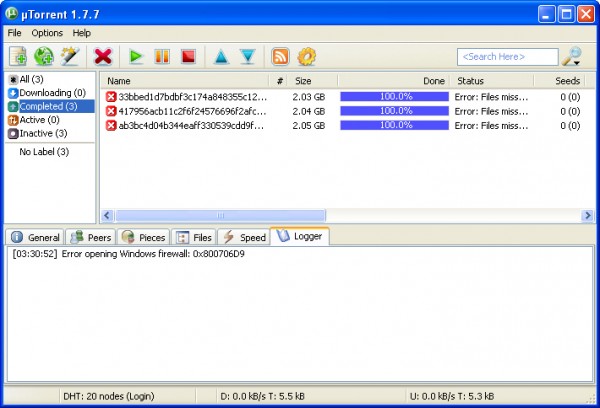The image size is (600, 408).
Task: Sort by Status column header
Action: [x=492, y=81]
